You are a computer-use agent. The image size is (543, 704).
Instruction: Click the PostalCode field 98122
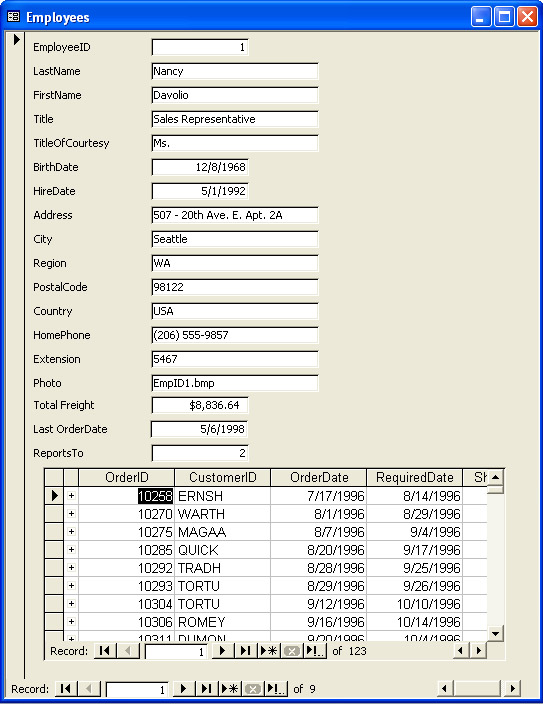(235, 287)
